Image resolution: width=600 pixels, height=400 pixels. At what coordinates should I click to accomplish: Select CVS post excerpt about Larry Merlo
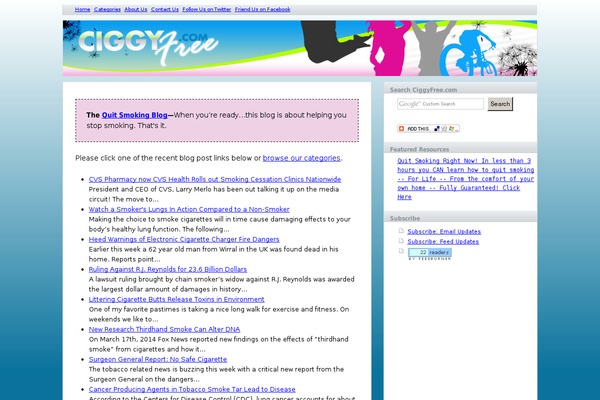214,194
